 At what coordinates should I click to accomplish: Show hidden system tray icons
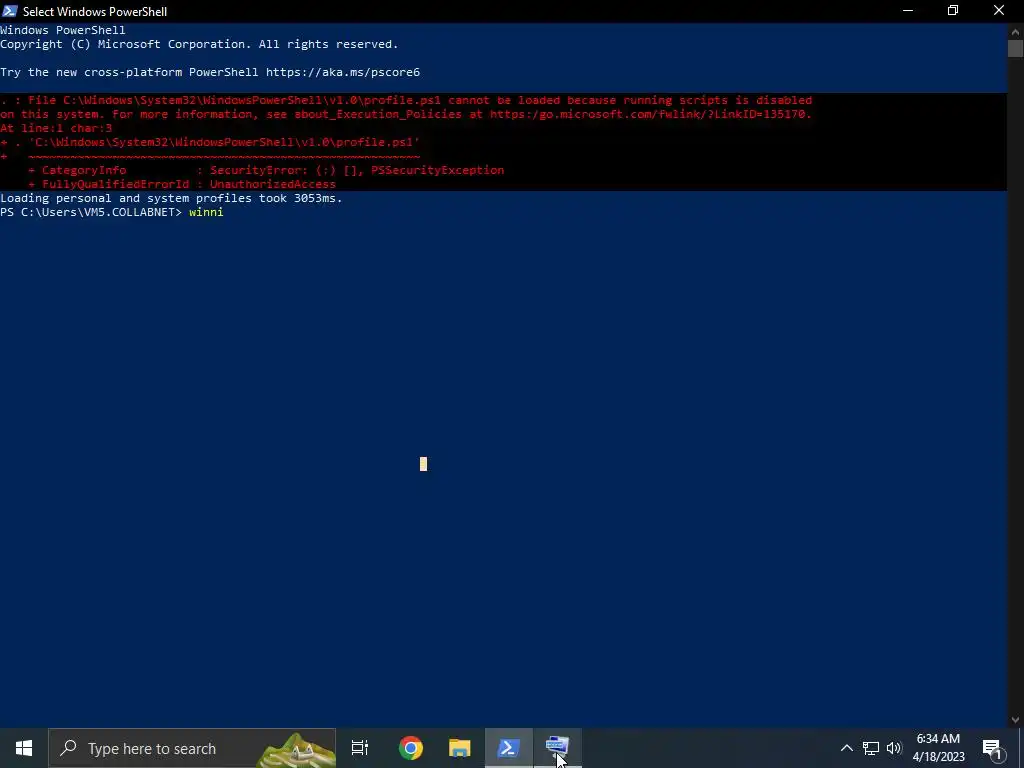point(846,748)
